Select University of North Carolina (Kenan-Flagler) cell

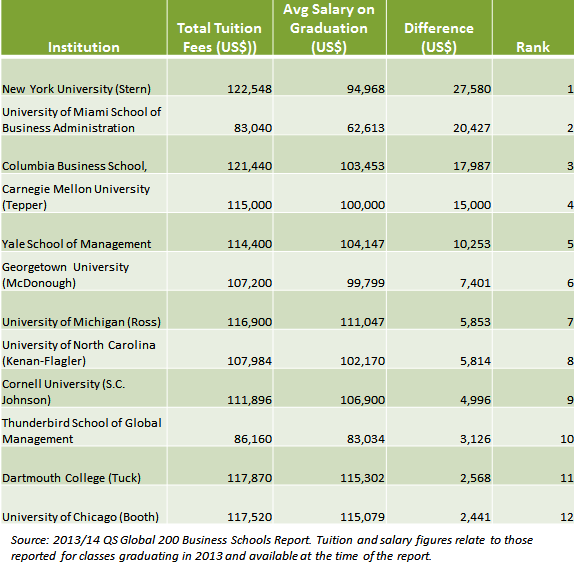pos(84,349)
